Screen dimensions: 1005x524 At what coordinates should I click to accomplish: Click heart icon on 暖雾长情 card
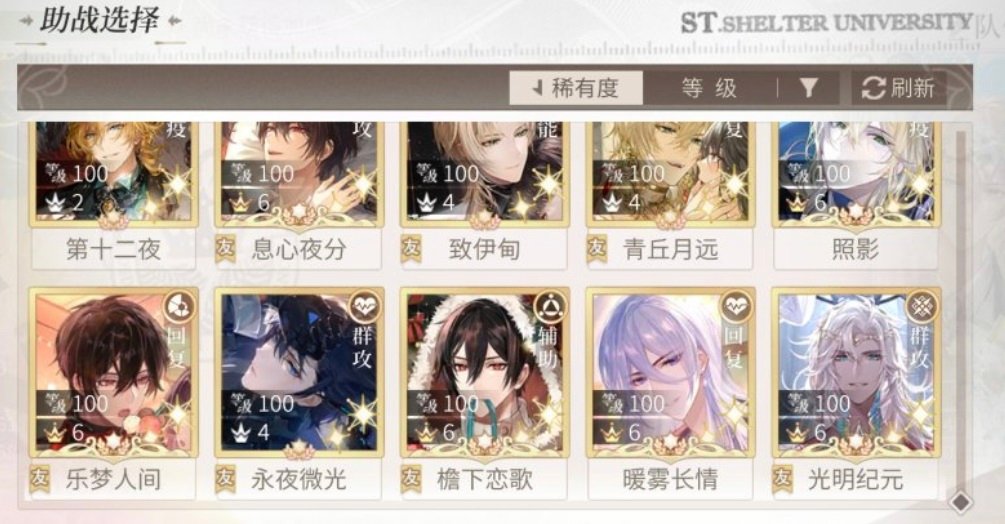[736, 308]
